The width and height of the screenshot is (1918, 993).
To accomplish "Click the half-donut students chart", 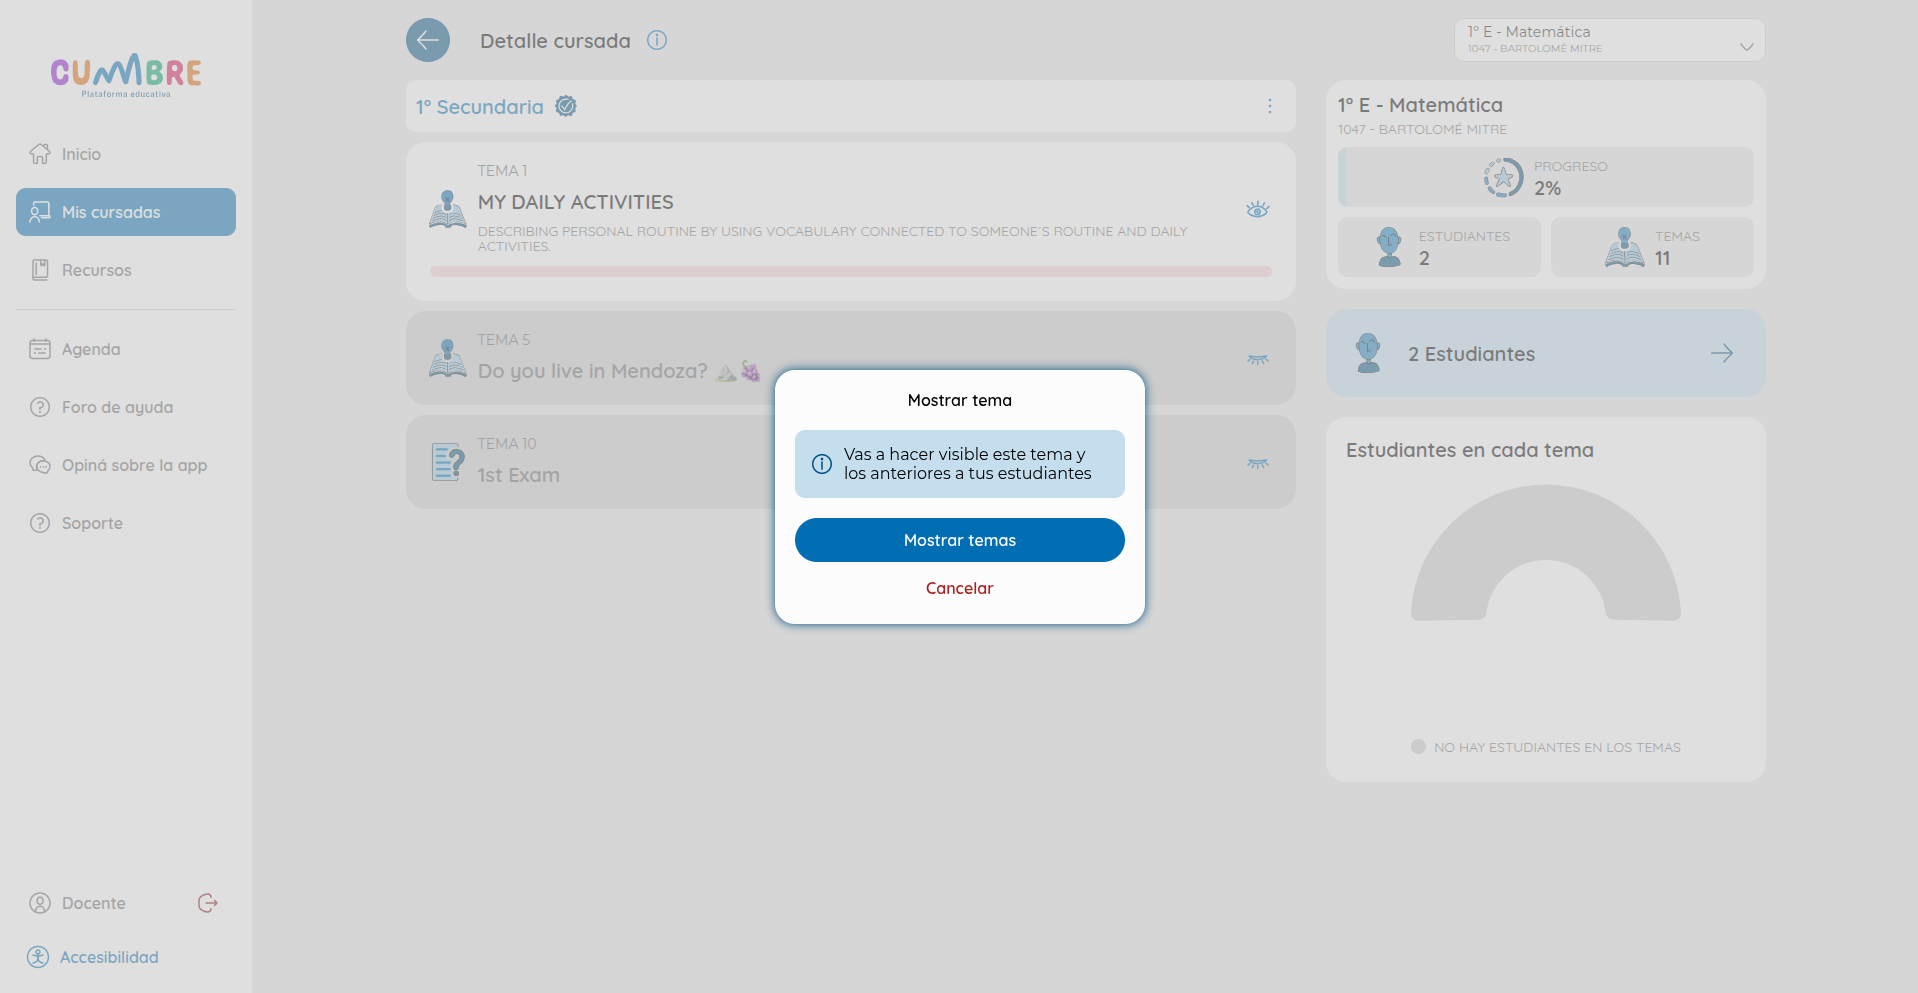I will [x=1545, y=553].
